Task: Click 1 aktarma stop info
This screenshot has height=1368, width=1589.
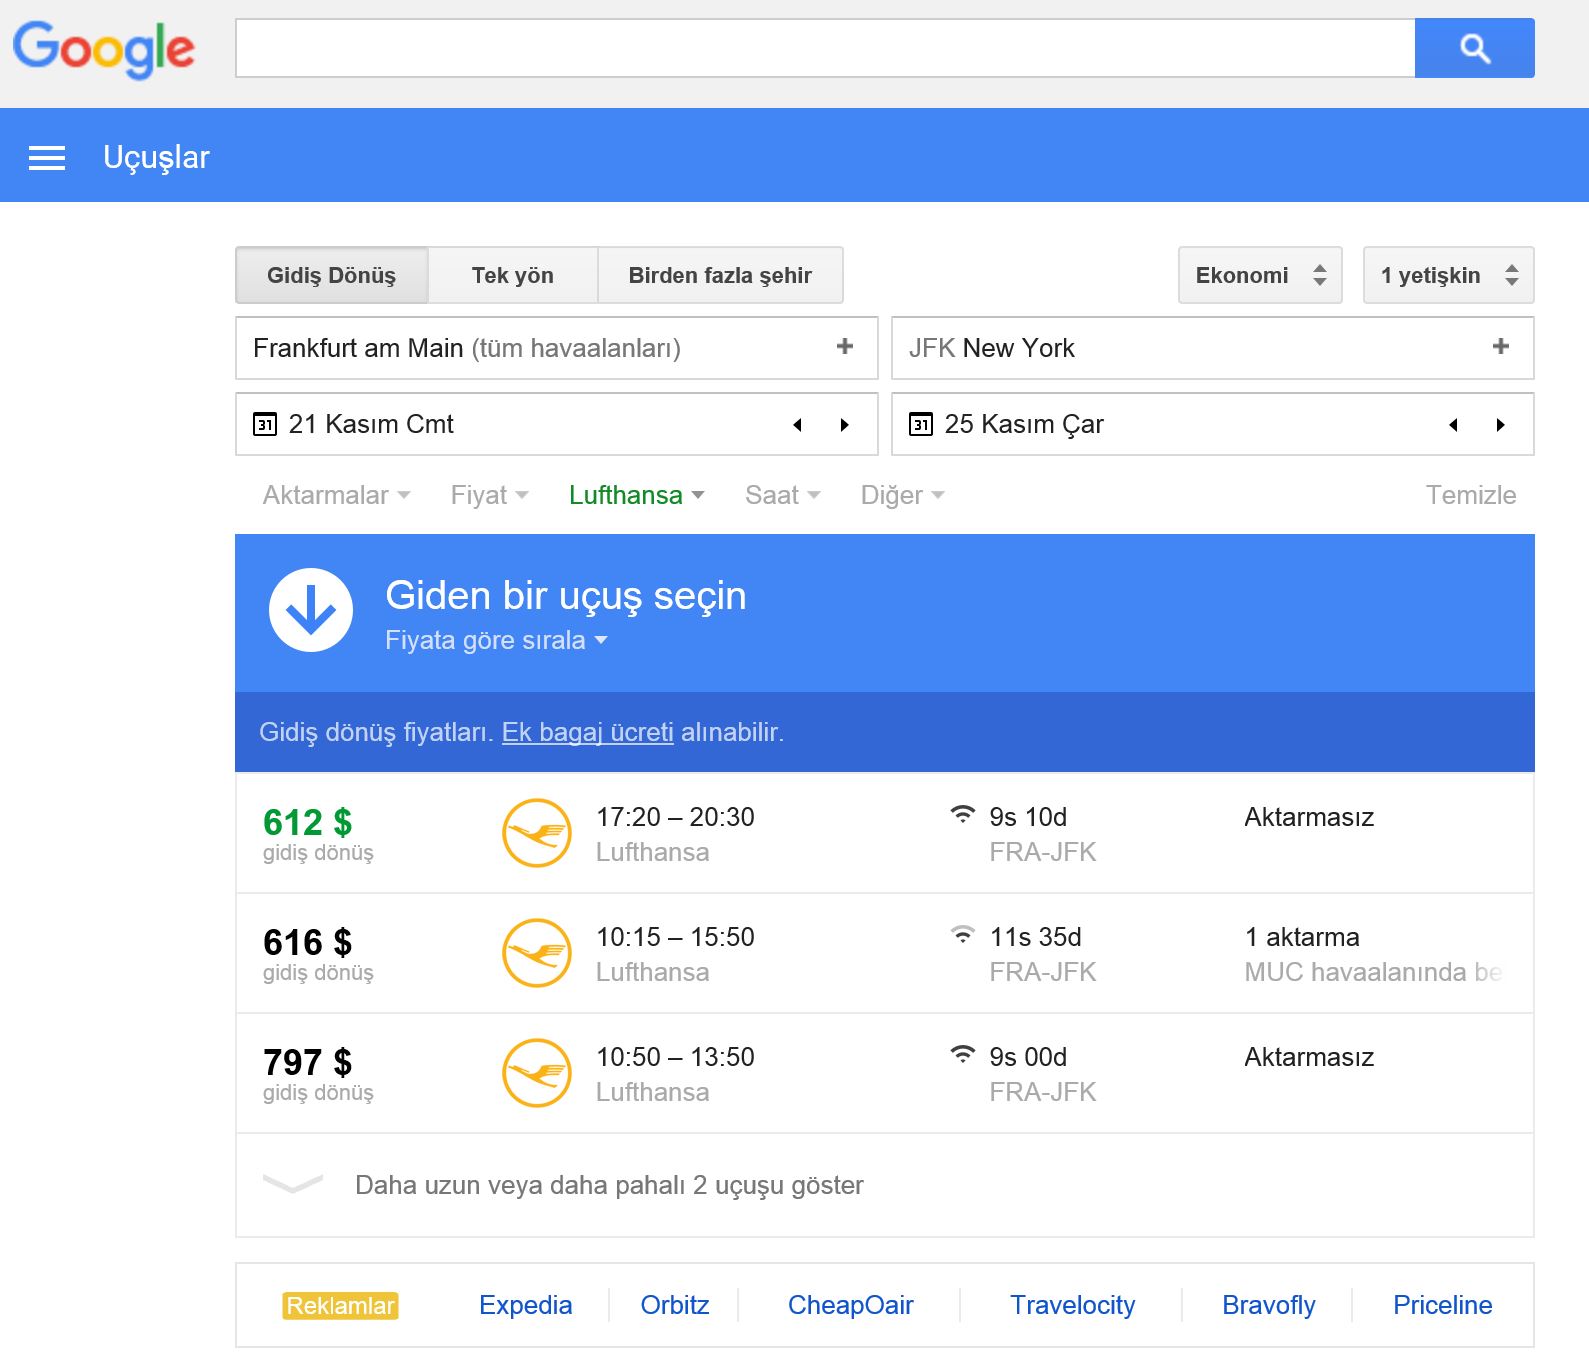Action: point(1302,937)
